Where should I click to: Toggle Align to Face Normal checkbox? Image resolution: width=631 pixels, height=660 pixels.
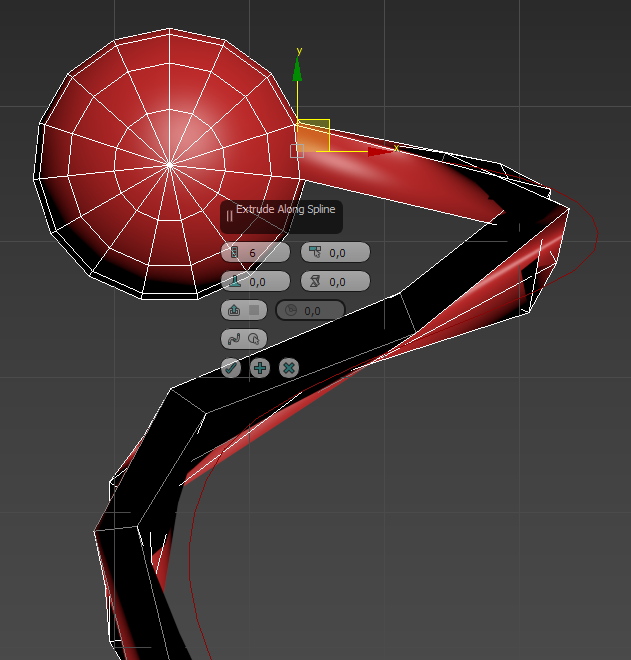[x=244, y=310]
